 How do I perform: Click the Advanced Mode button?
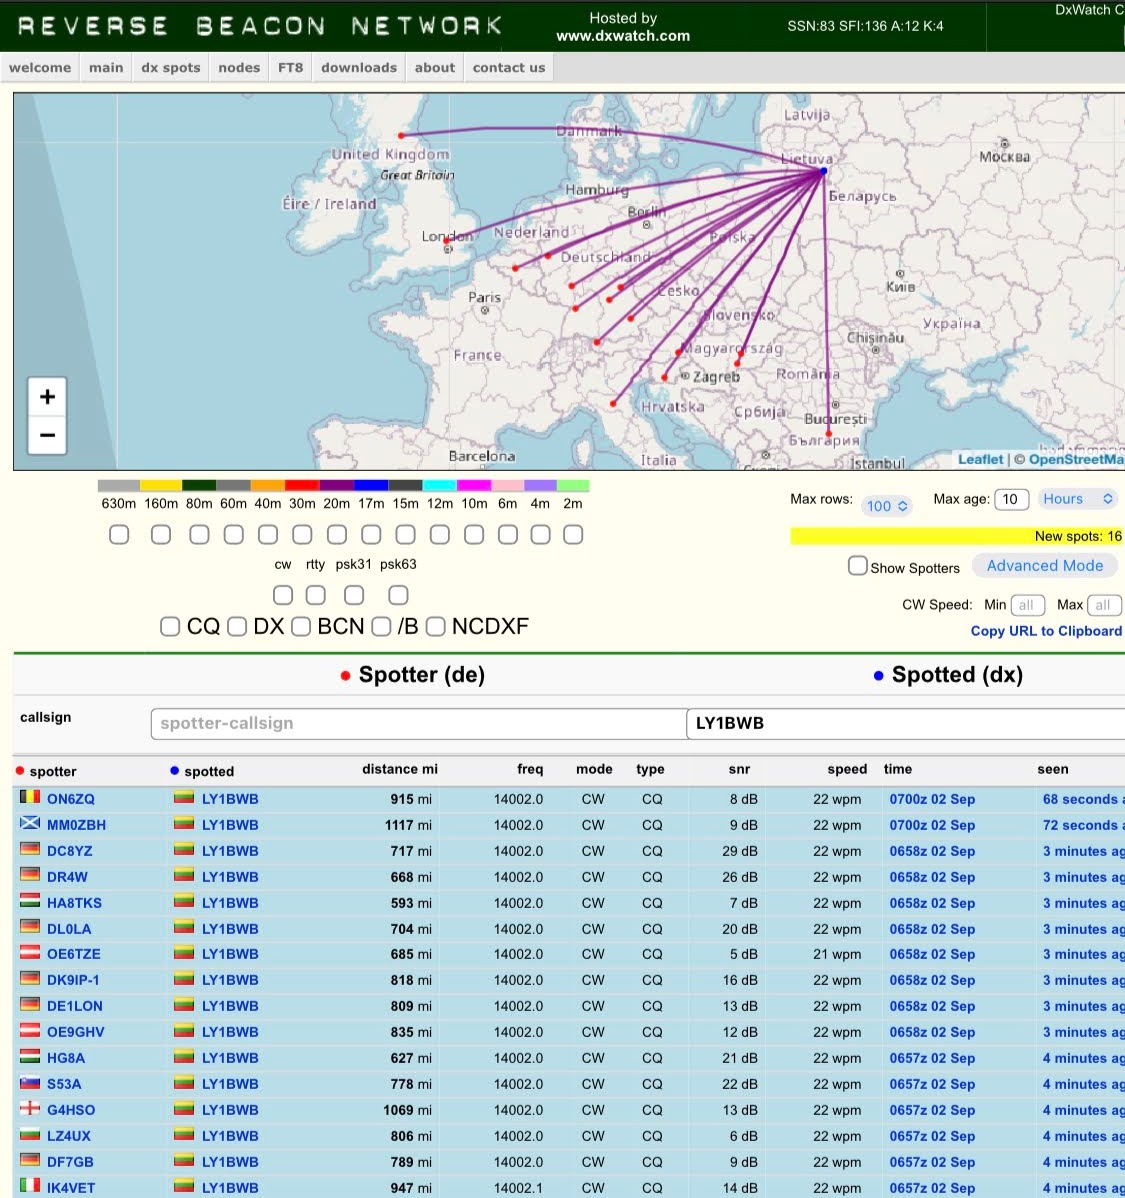tap(1044, 566)
